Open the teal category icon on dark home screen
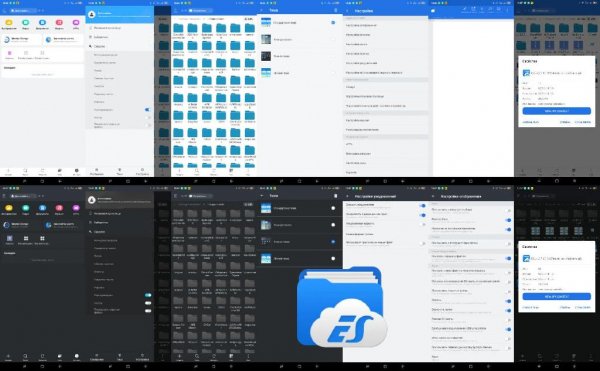This screenshot has height=371, width=600. click(26, 208)
